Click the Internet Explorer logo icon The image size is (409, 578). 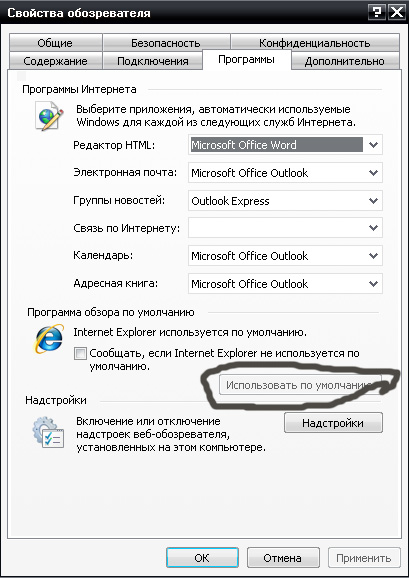tap(49, 339)
